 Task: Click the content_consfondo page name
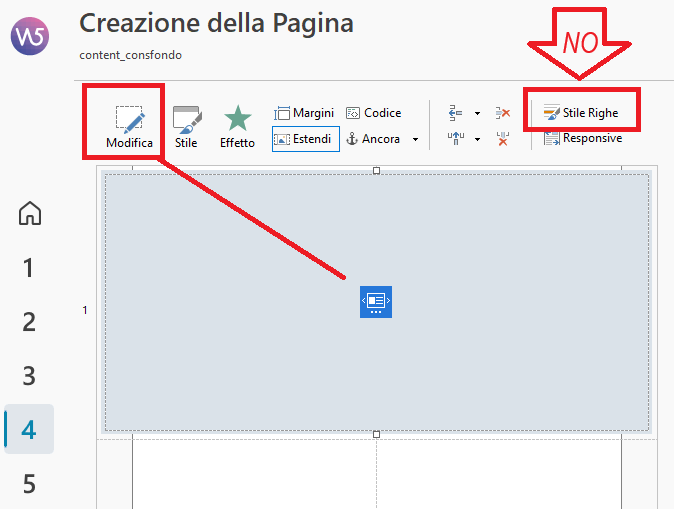[x=130, y=55]
